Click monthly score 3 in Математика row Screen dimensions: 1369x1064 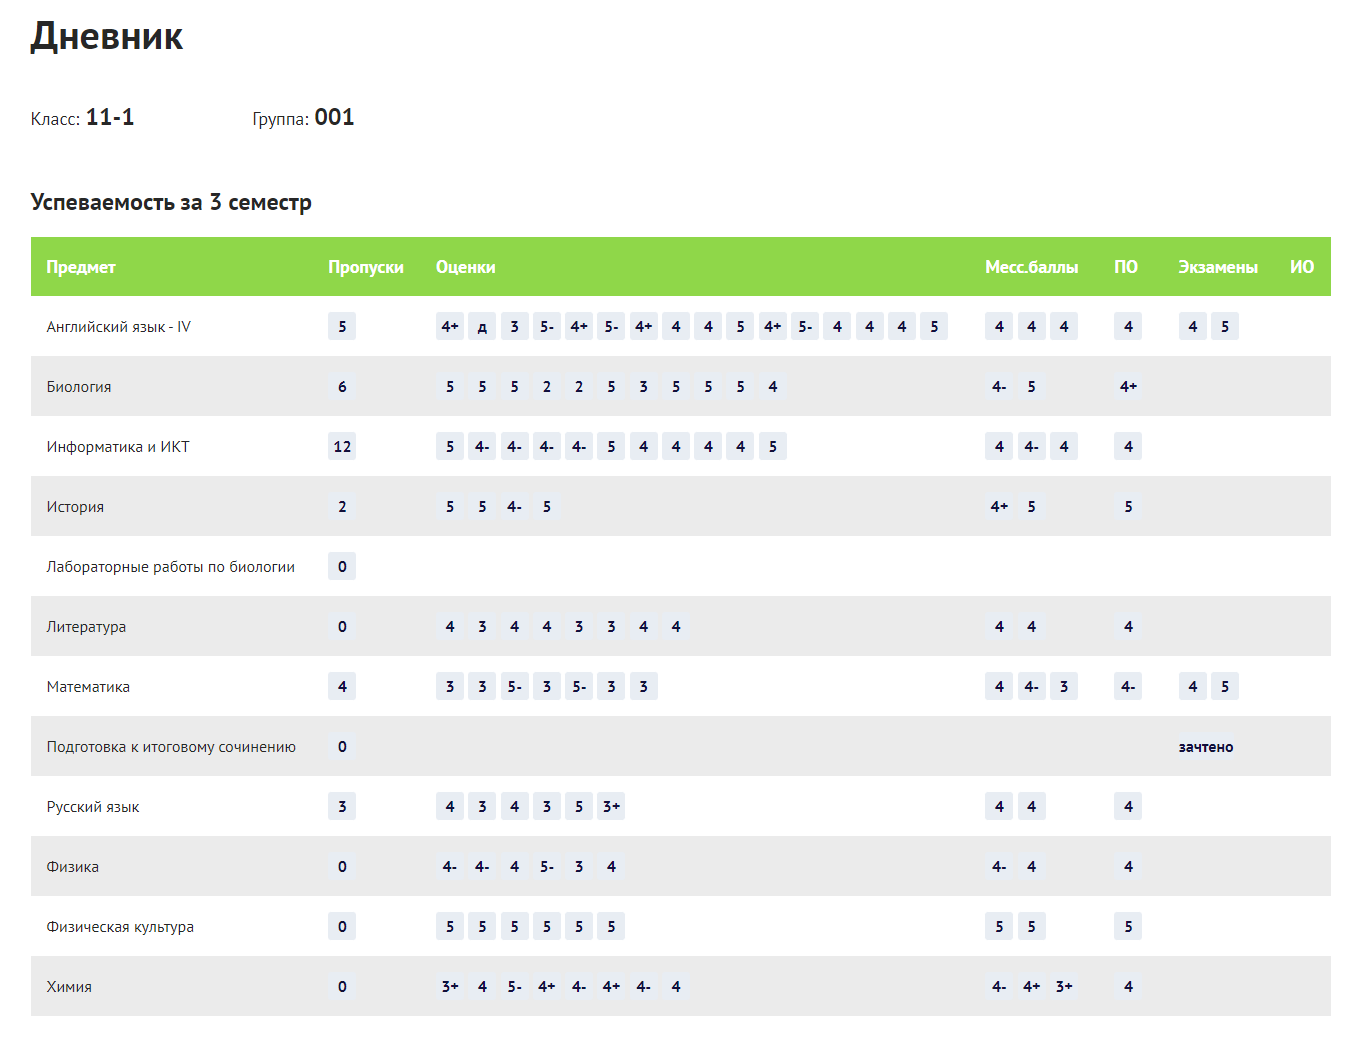point(1064,687)
